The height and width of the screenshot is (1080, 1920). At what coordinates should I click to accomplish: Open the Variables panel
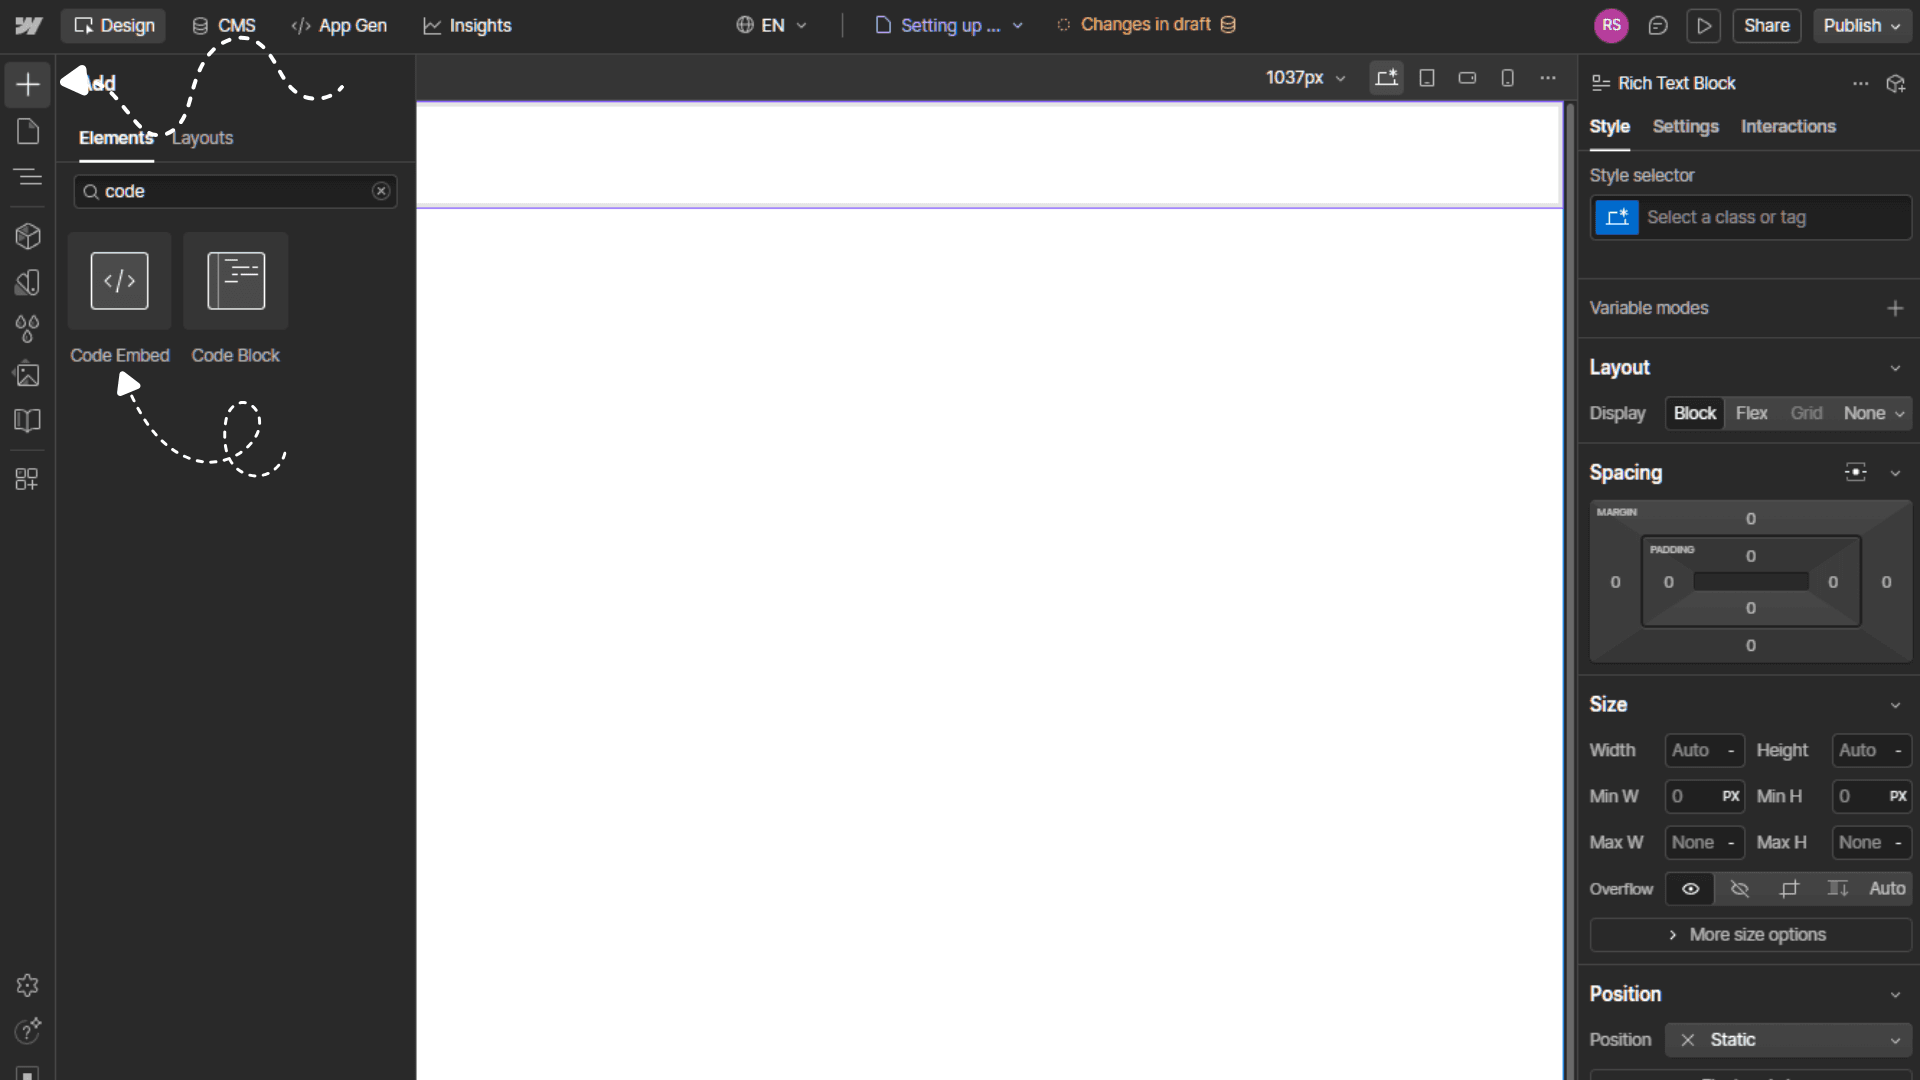[x=27, y=329]
